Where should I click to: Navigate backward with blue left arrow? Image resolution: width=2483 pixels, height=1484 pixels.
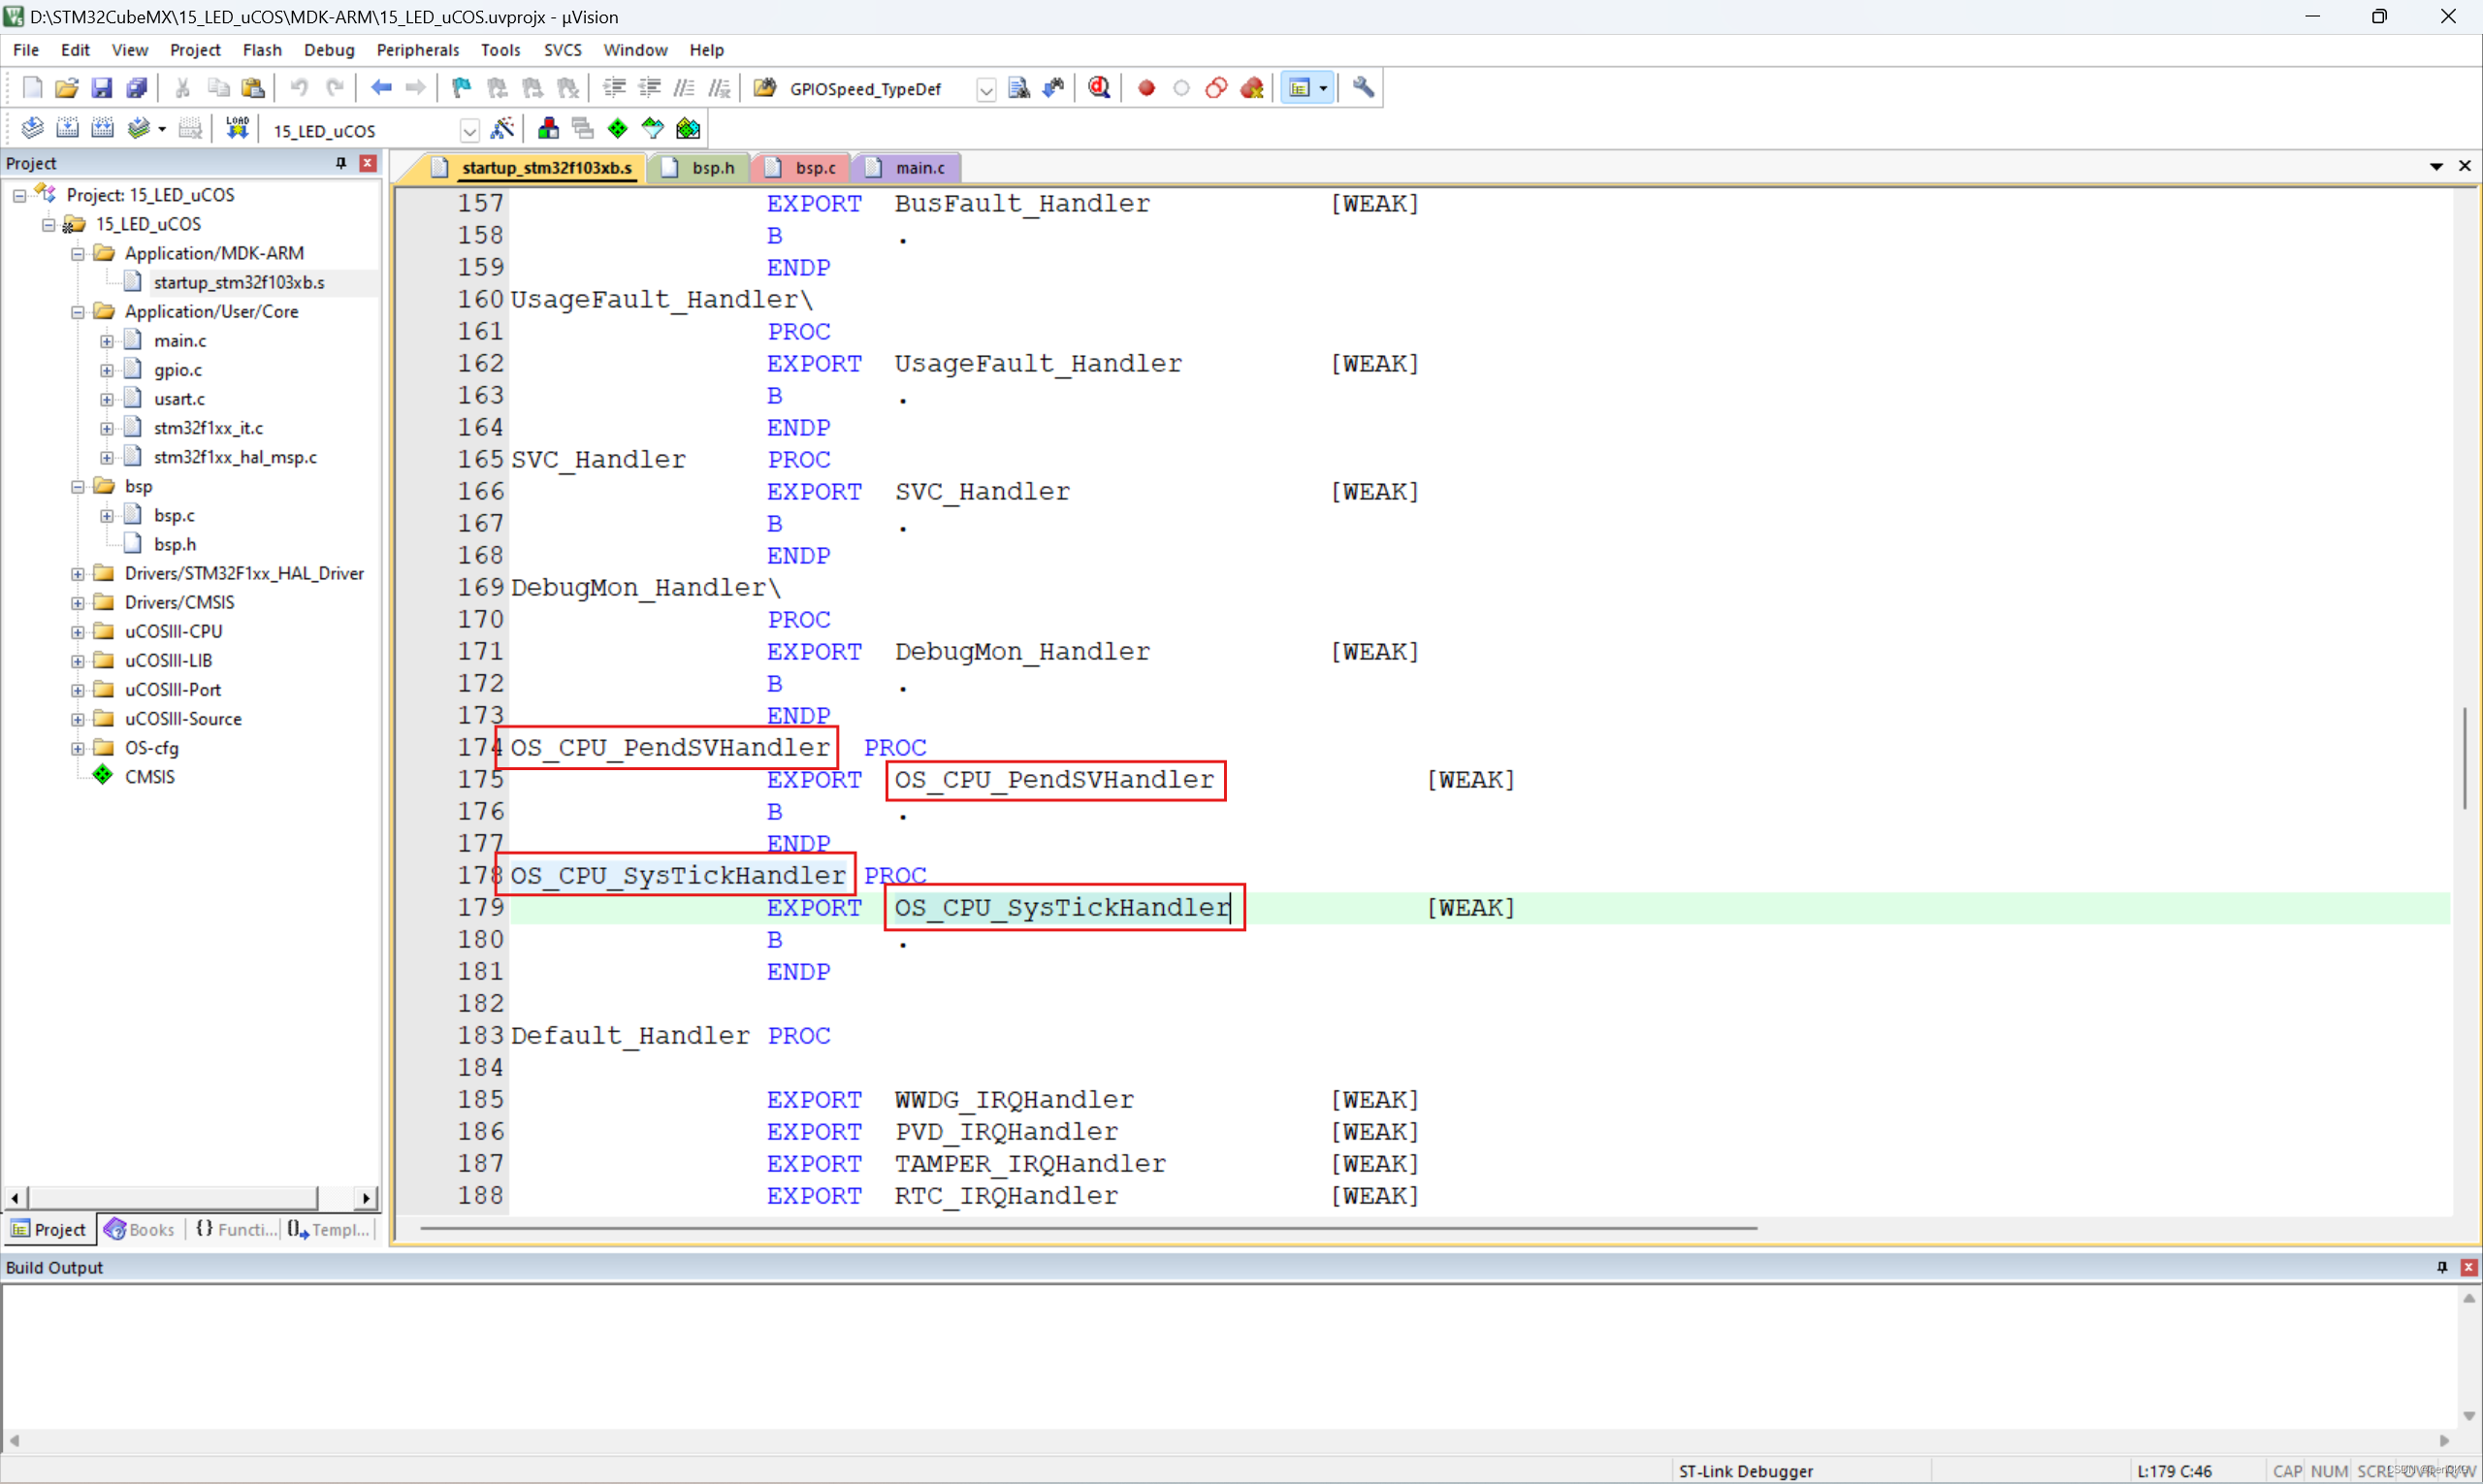381,88
